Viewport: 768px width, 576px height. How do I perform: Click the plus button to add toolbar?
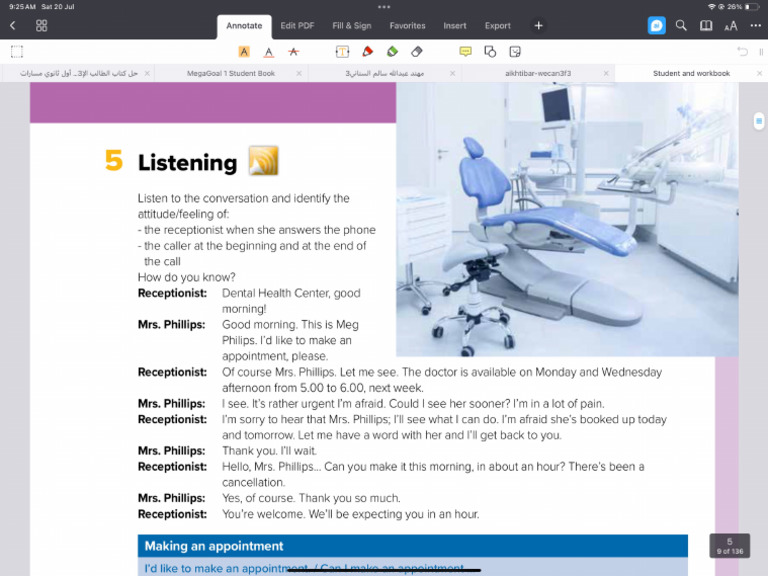(538, 25)
